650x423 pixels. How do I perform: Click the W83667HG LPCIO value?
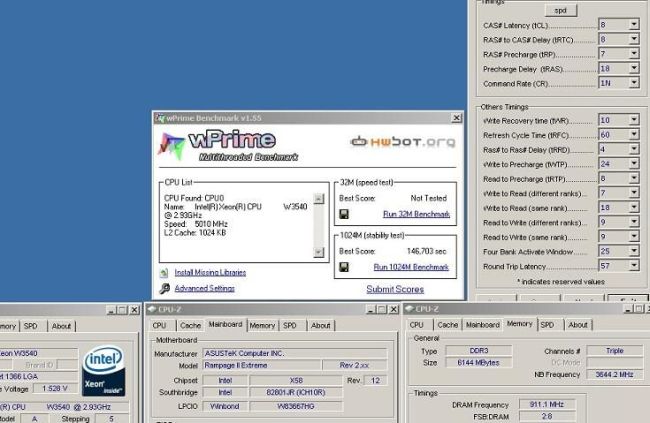[296, 406]
